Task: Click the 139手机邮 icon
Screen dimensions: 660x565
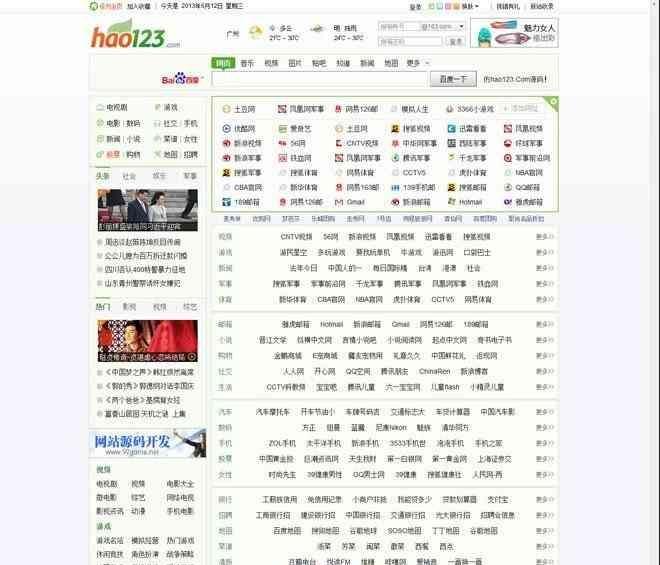Action: coord(395,187)
